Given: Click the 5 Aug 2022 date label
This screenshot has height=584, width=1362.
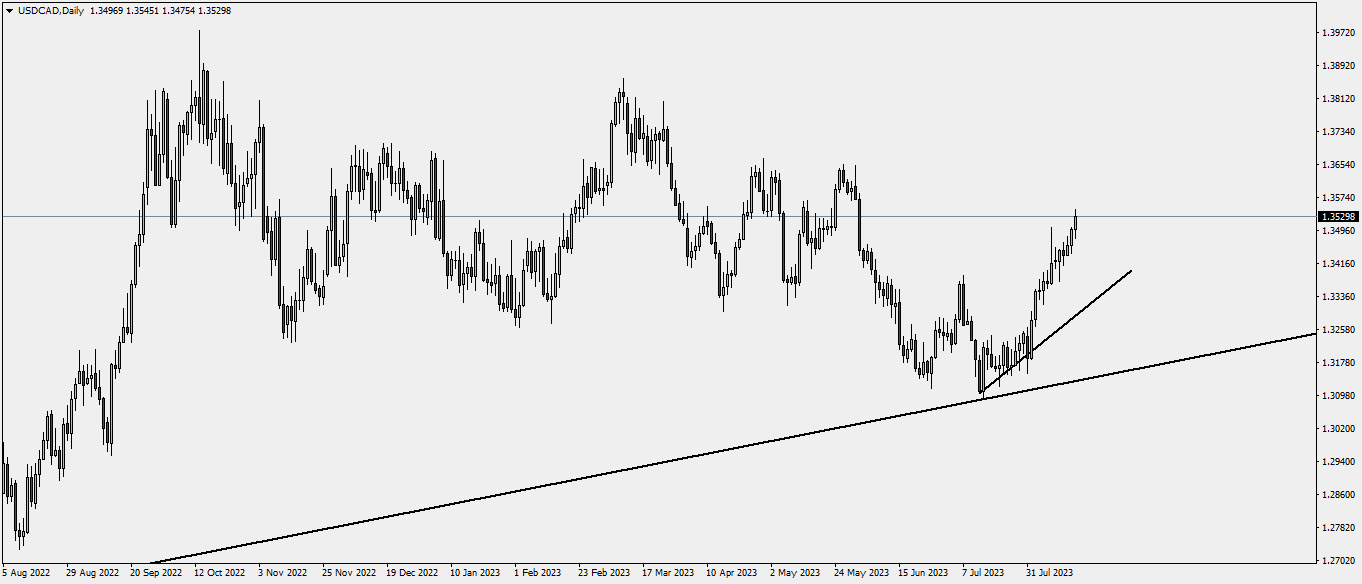Looking at the screenshot, I should [x=26, y=574].
